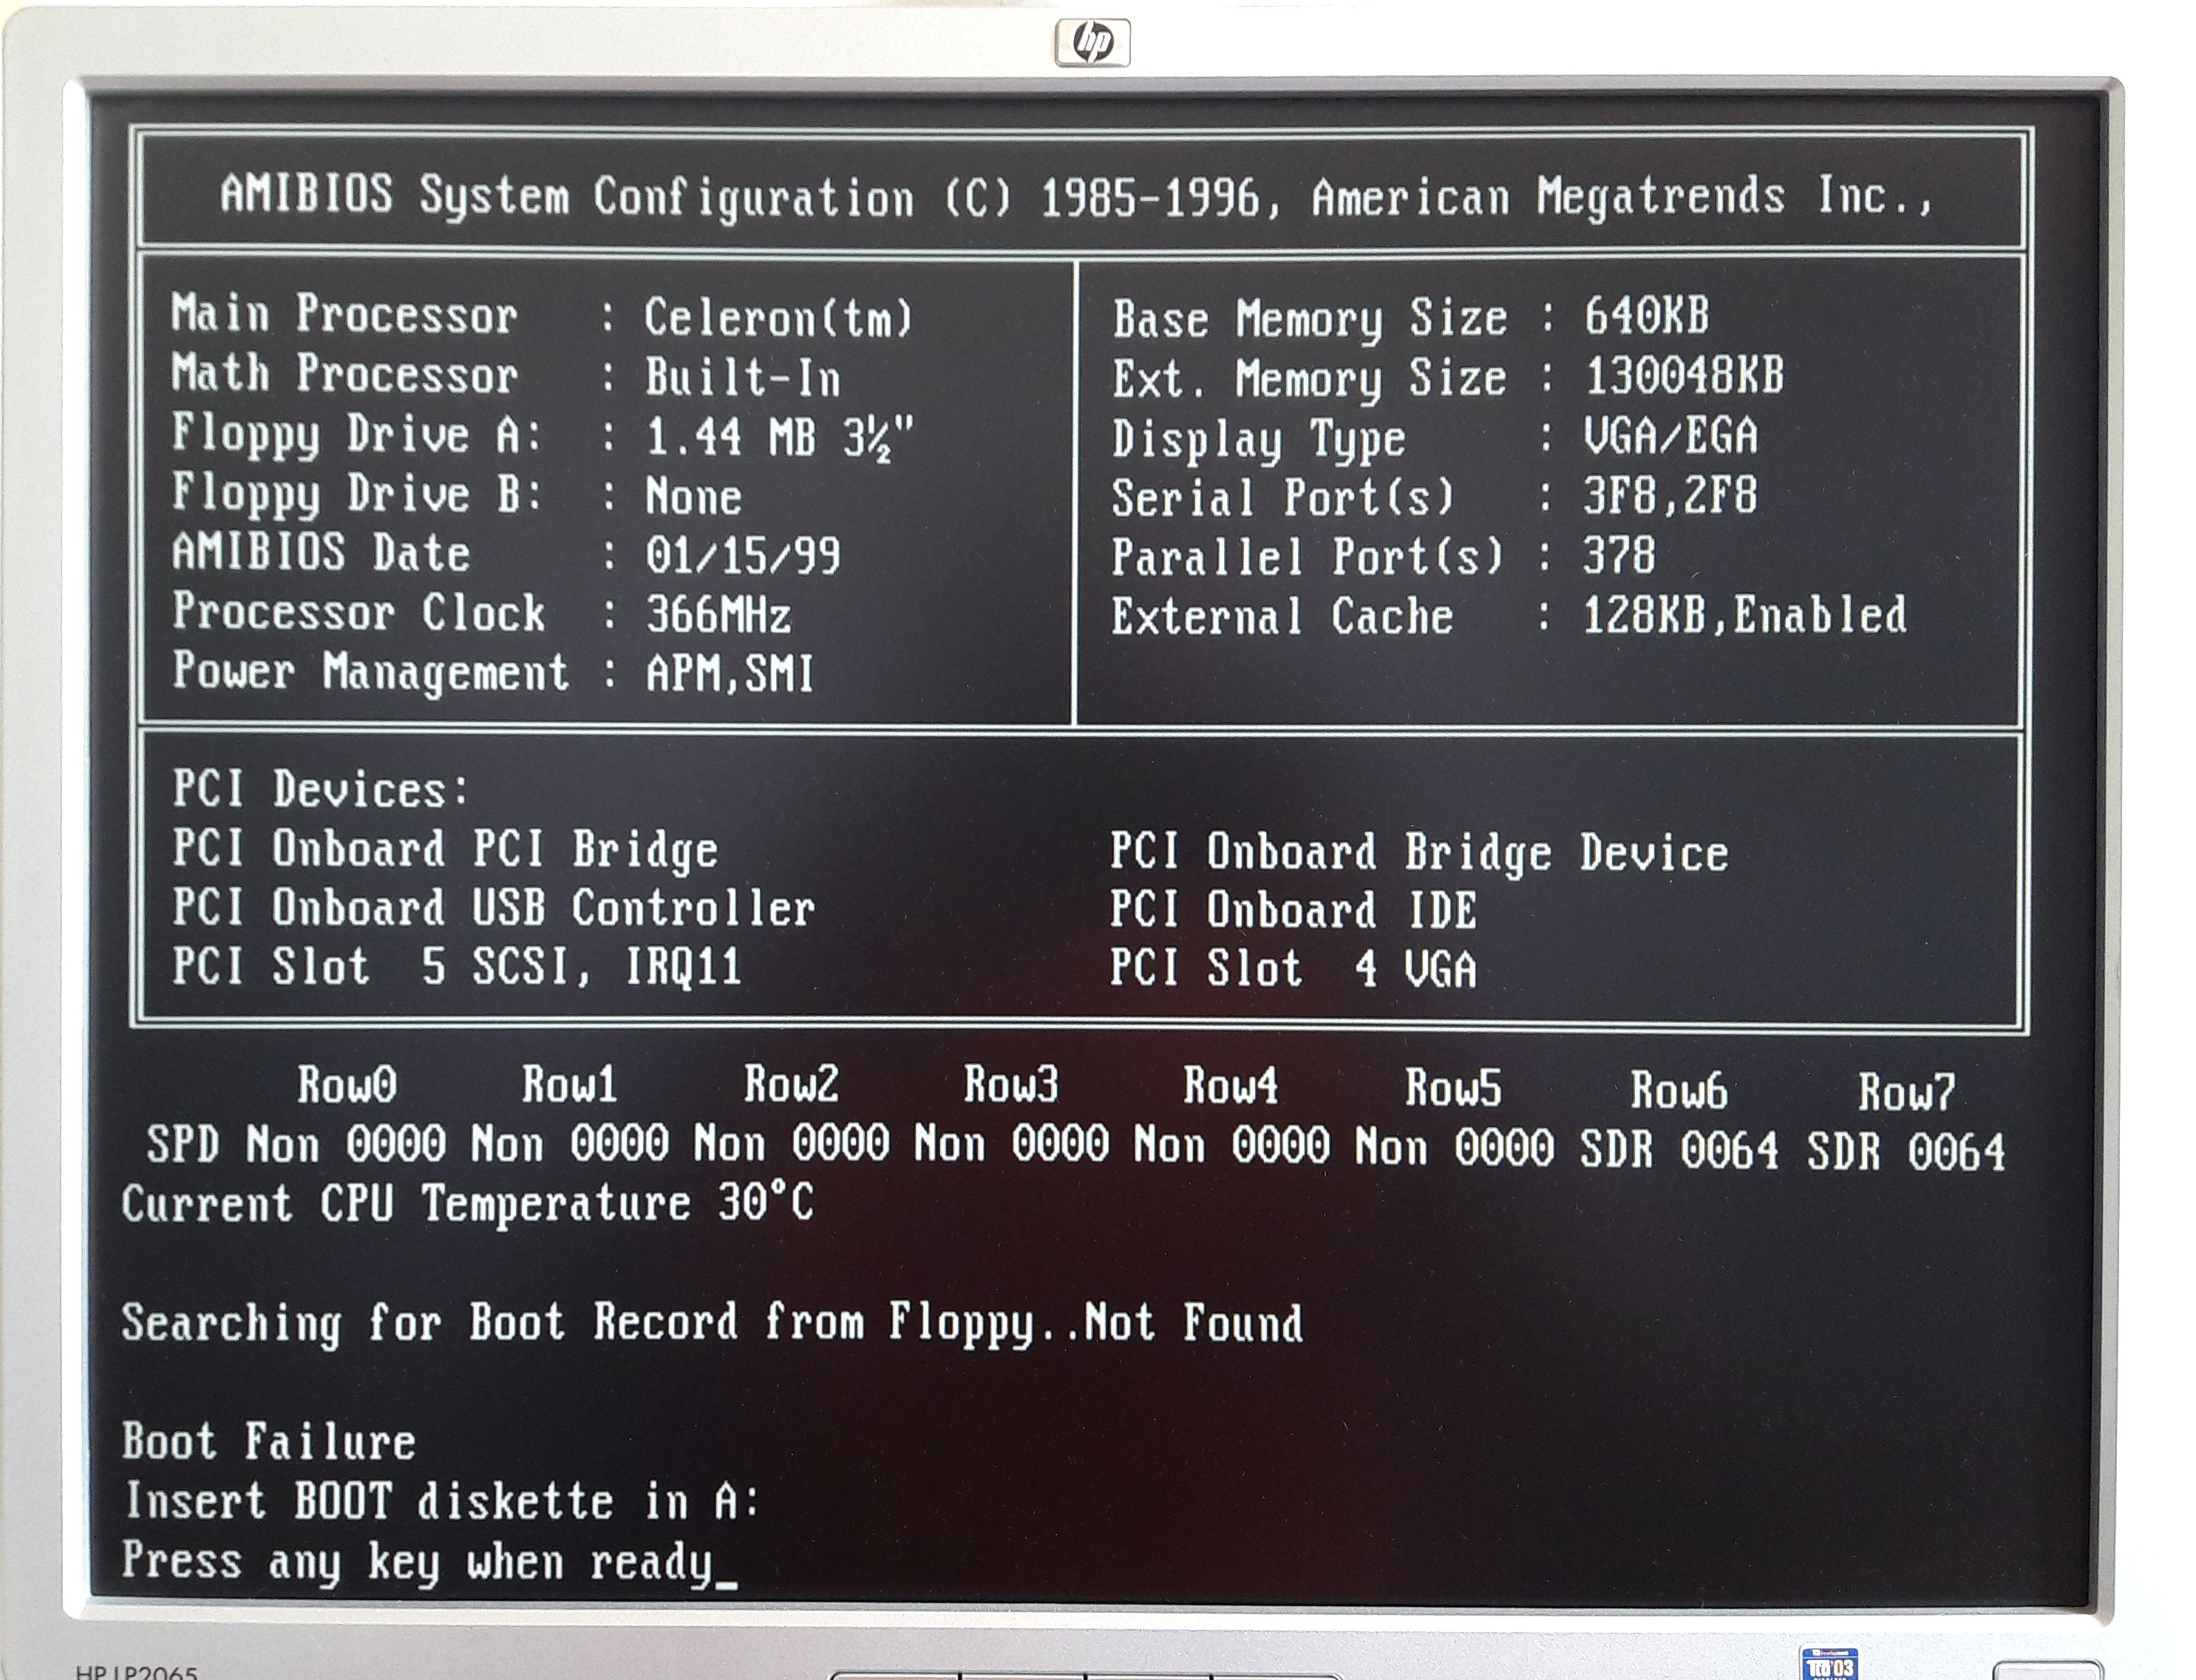Image resolution: width=2196 pixels, height=1680 pixels.
Task: Click the TCO'03 sticker on bezel
Action: pos(1829,1664)
